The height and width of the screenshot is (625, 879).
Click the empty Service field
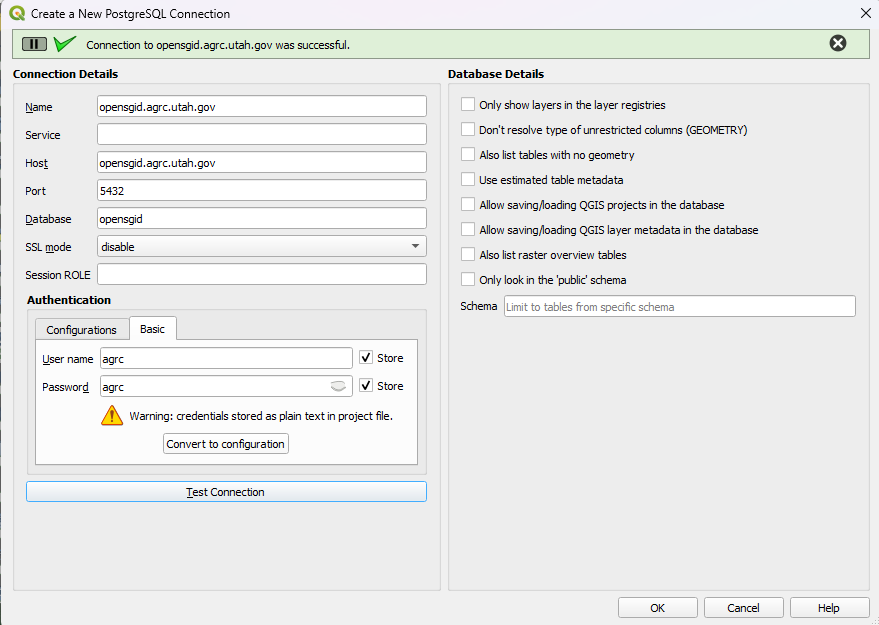point(262,135)
